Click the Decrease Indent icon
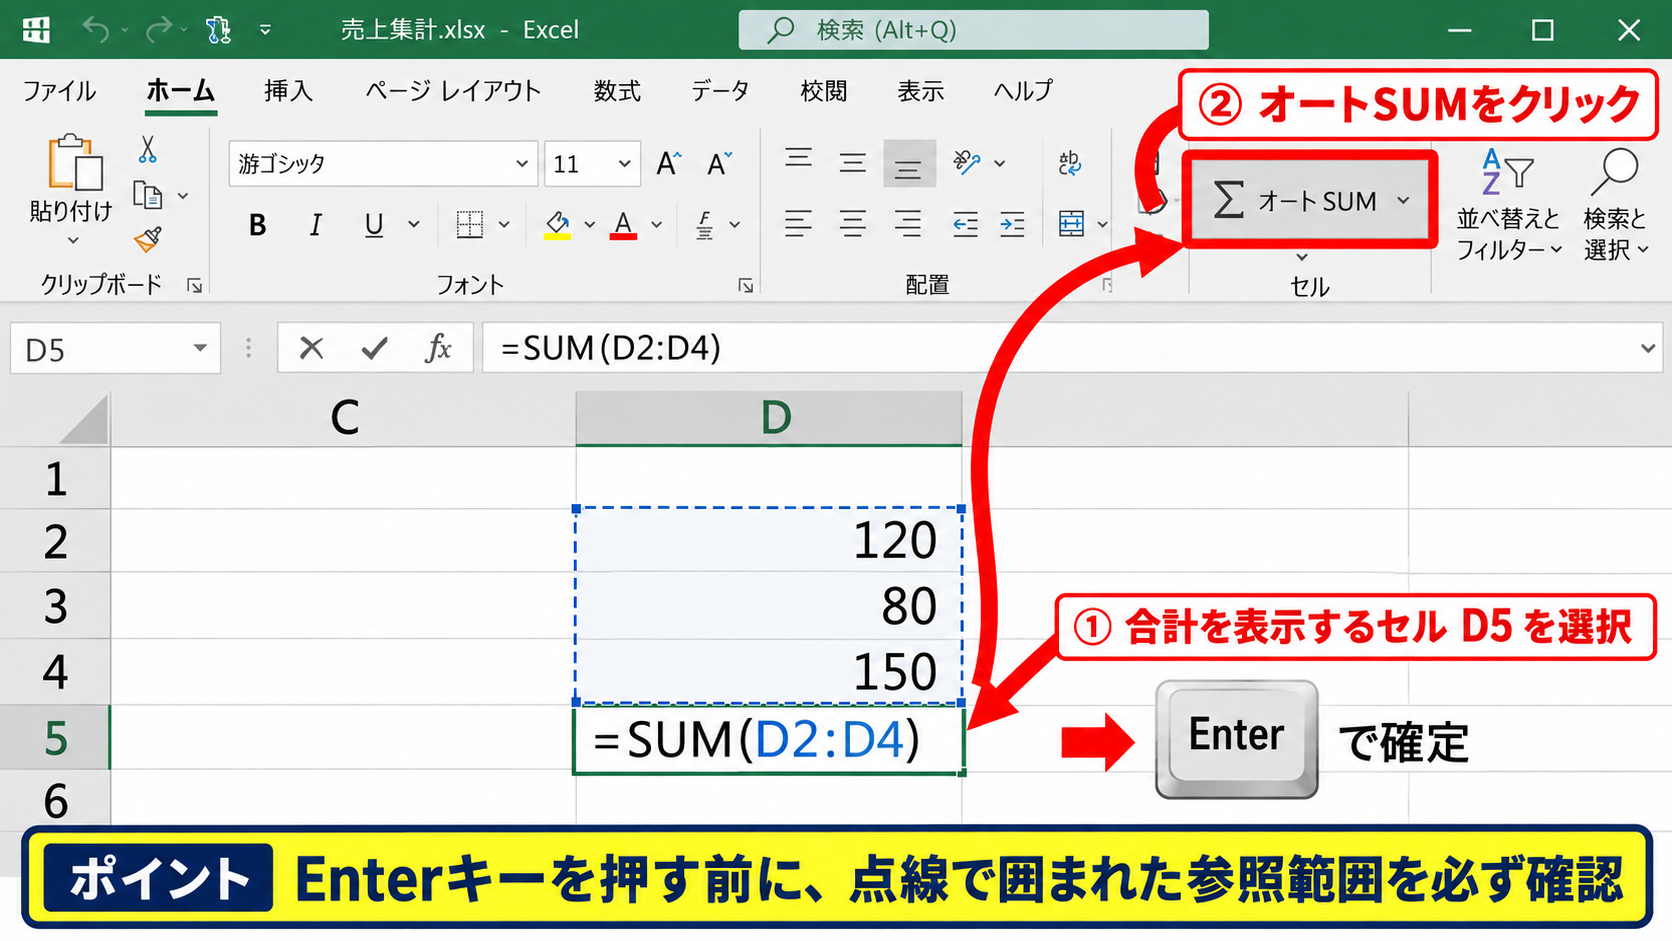The image size is (1672, 941). point(965,224)
